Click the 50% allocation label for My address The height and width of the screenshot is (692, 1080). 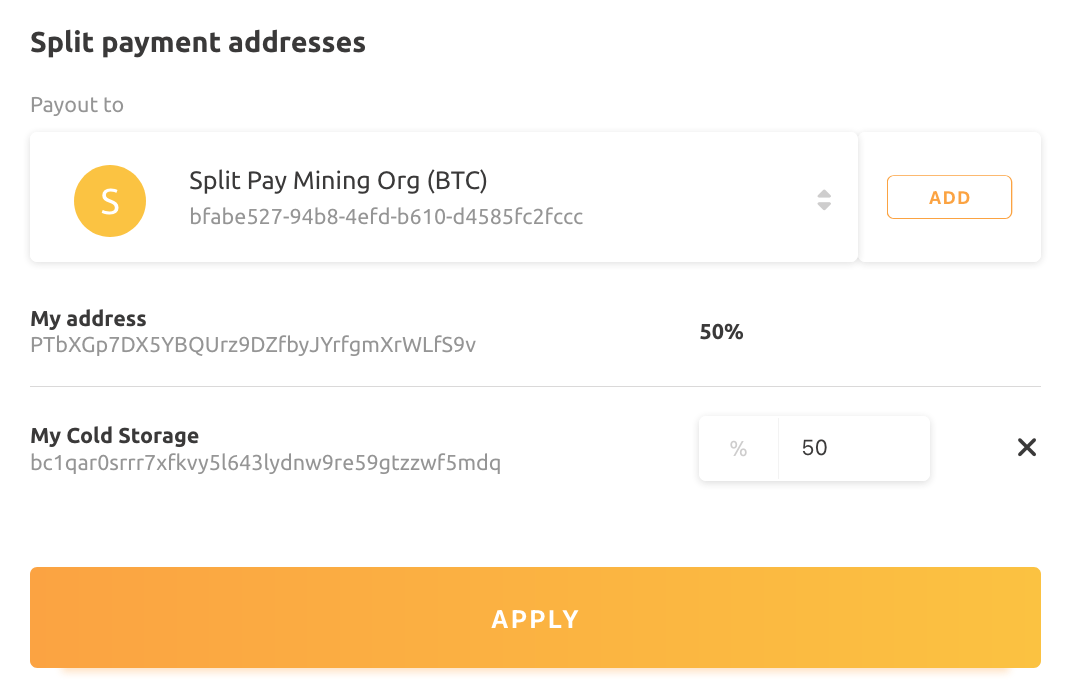721,331
